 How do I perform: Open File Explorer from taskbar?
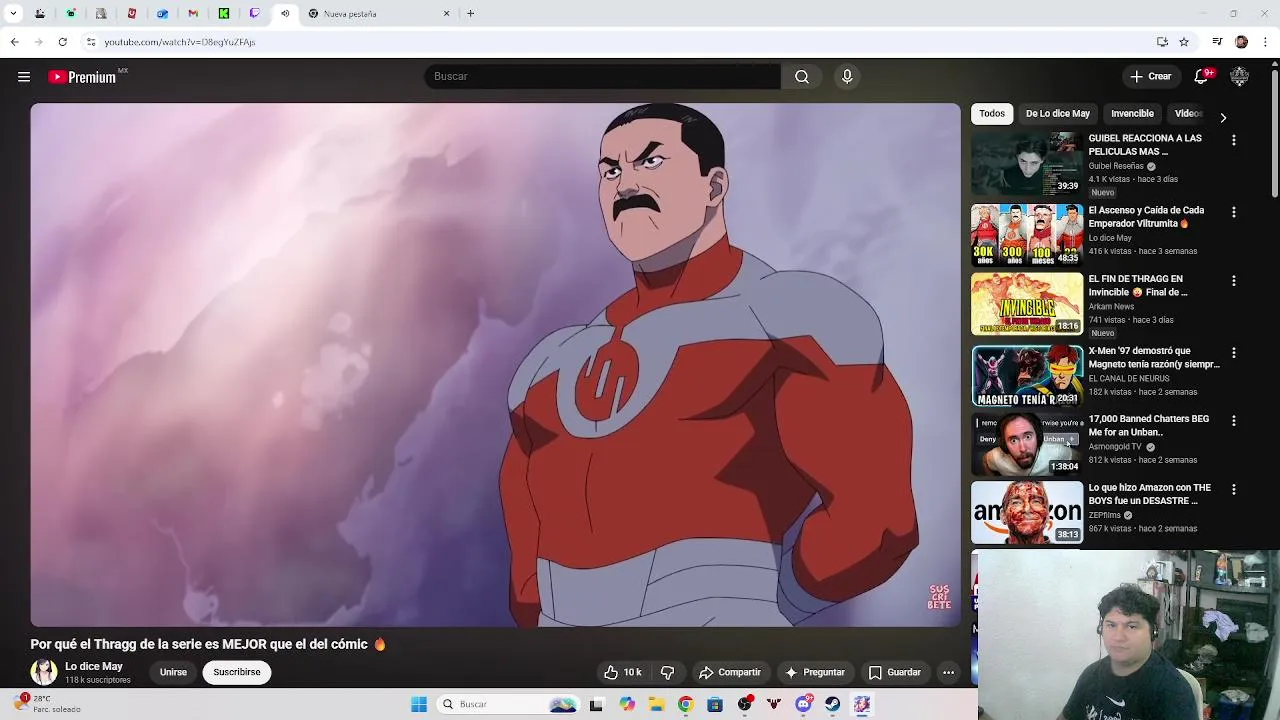tap(656, 704)
